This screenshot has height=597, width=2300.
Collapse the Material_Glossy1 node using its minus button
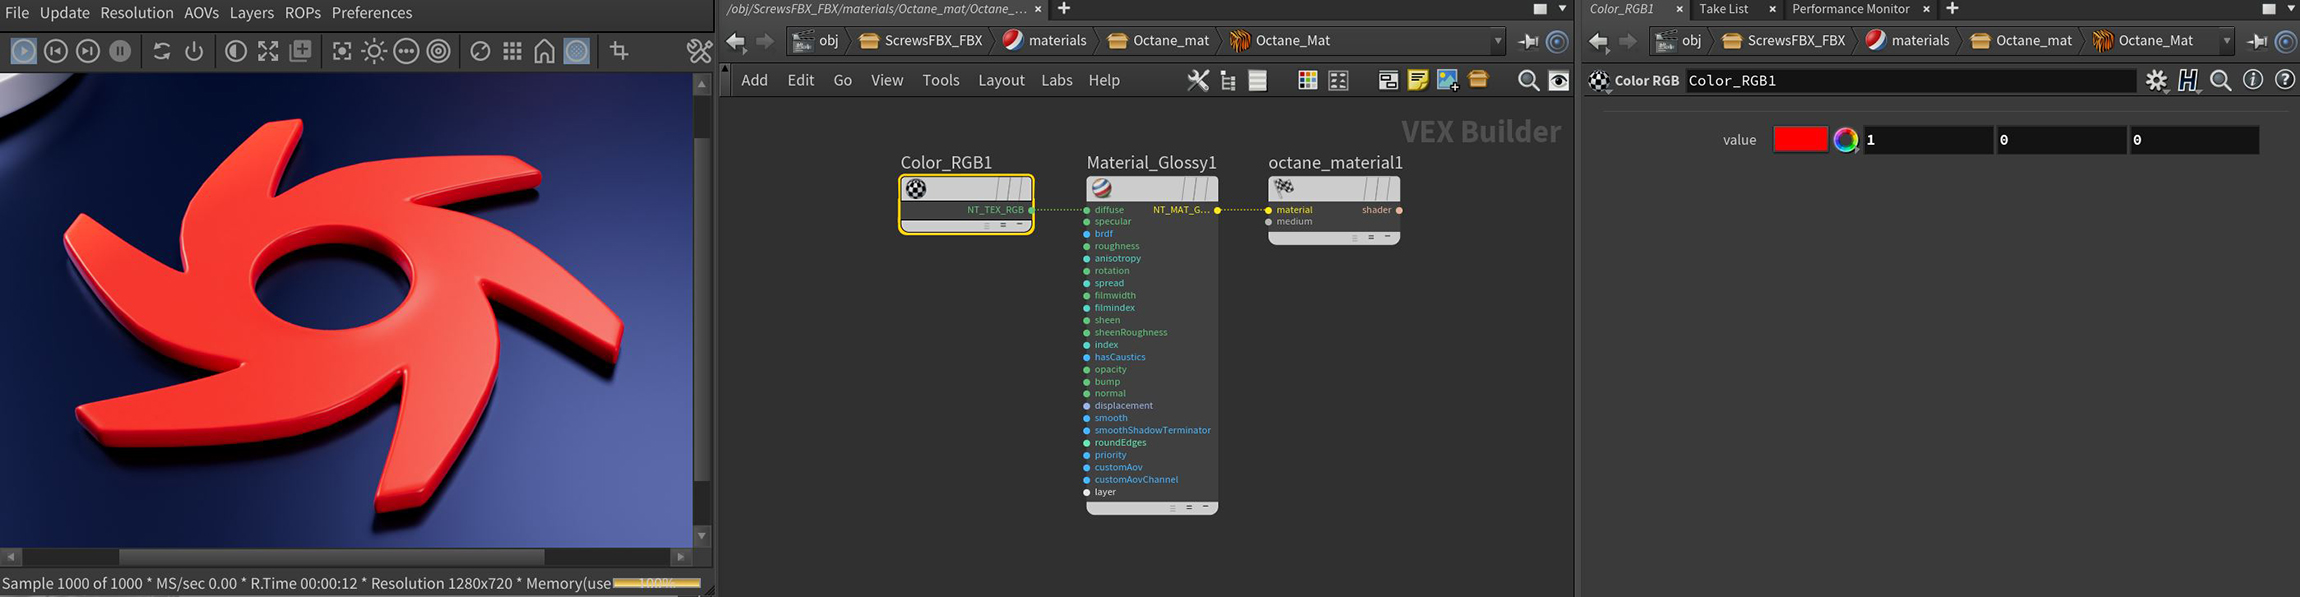[1205, 508]
